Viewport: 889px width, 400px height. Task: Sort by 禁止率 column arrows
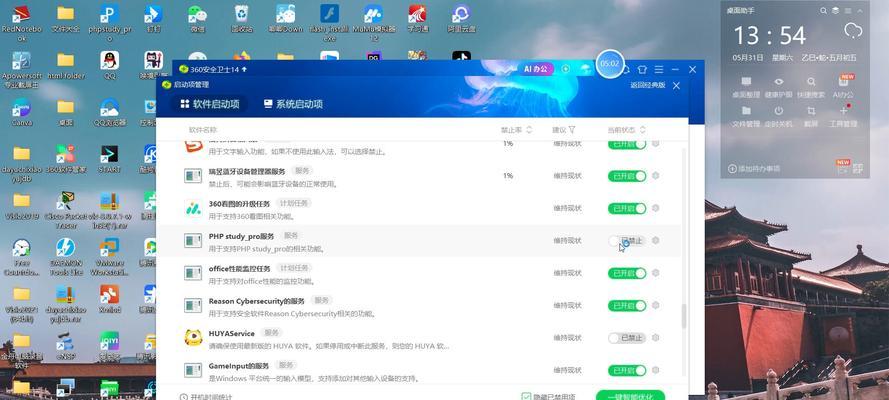click(x=529, y=130)
